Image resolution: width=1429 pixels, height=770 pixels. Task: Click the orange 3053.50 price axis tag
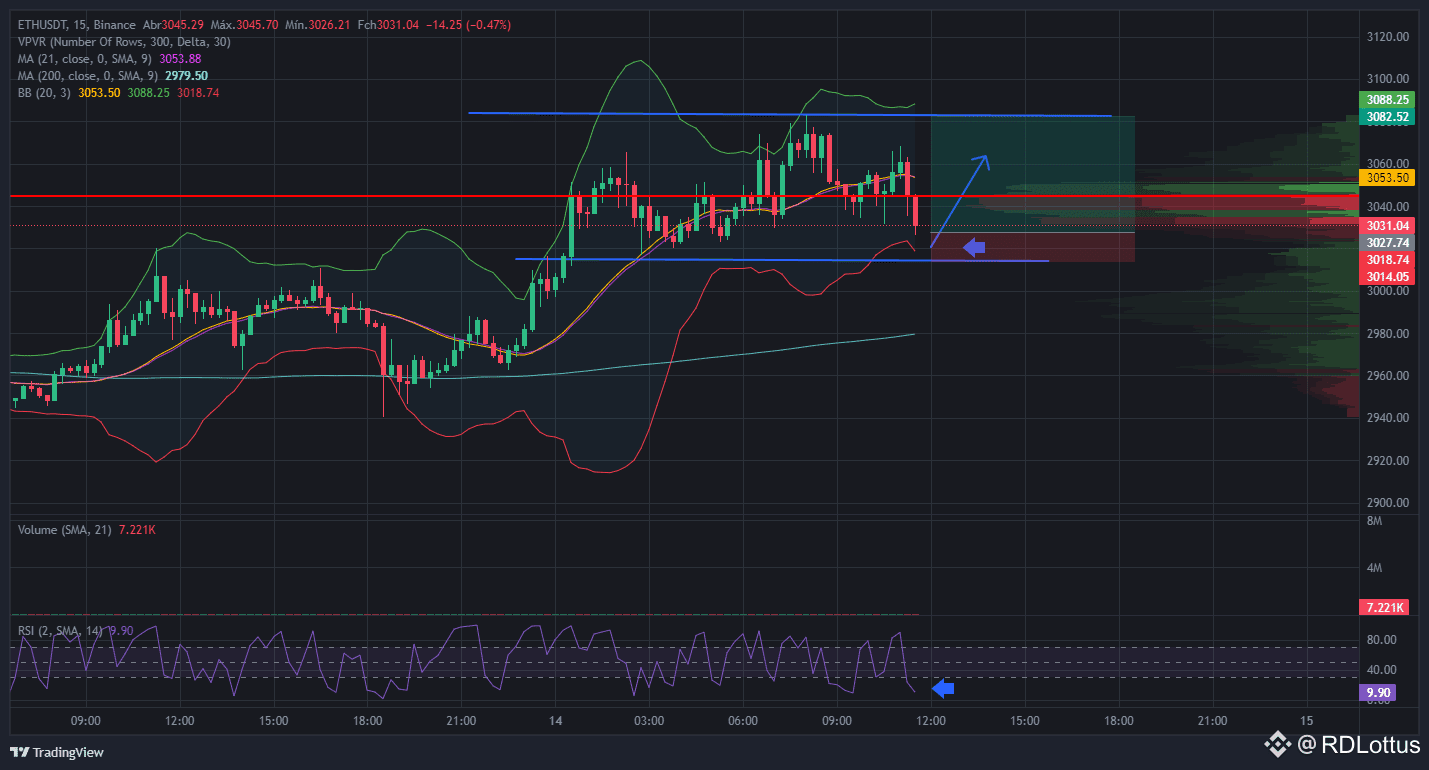tap(1386, 178)
